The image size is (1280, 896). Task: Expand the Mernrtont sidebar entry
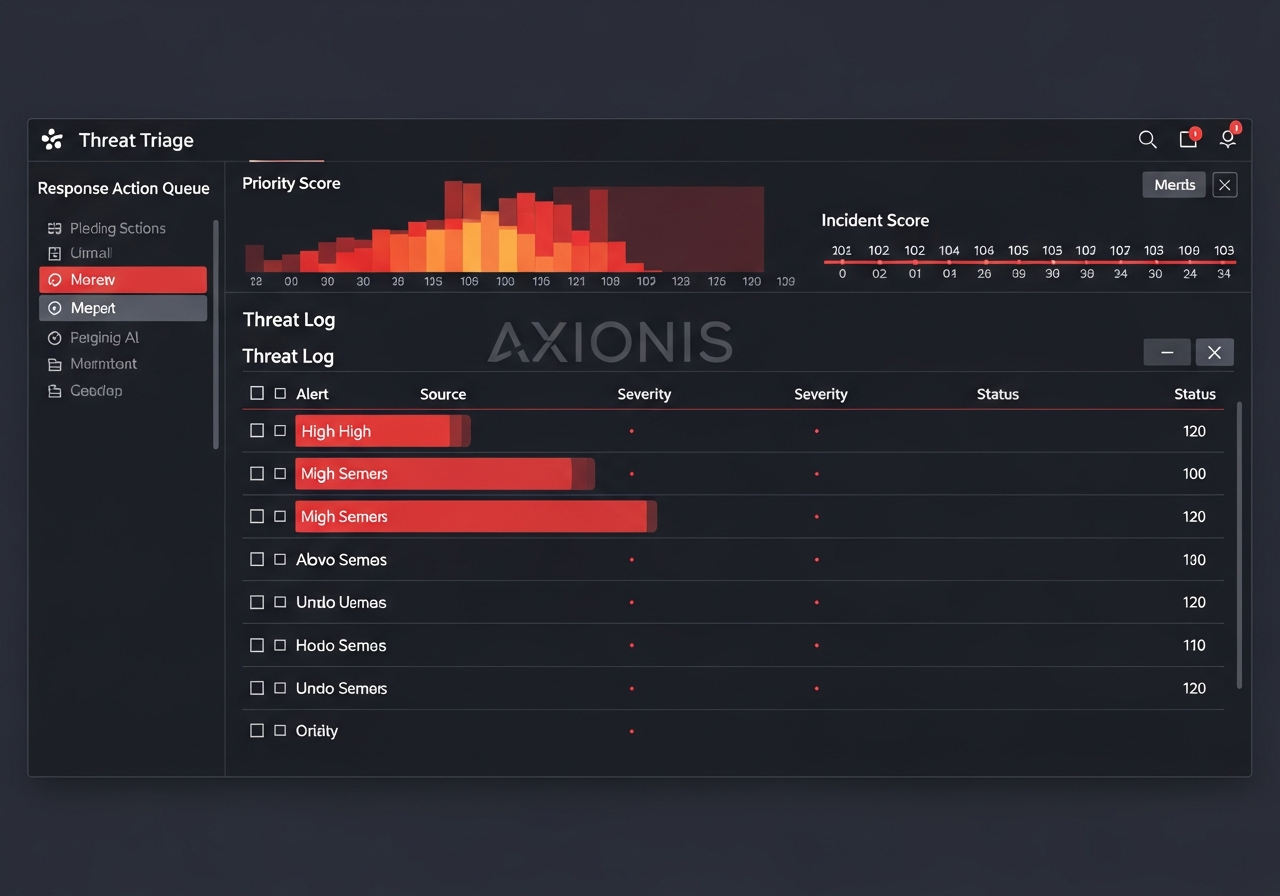click(103, 363)
